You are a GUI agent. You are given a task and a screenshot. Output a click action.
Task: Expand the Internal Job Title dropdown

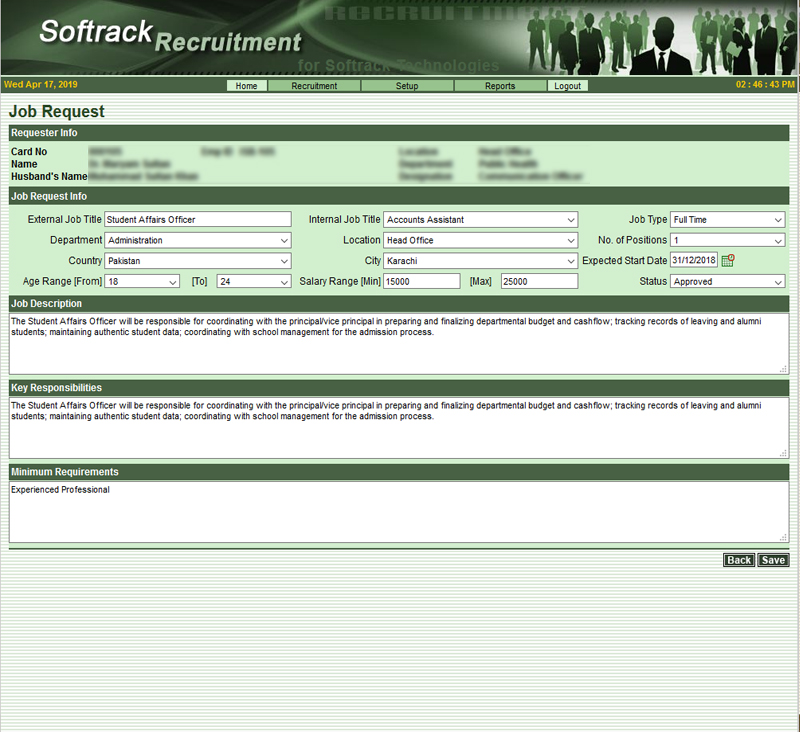480,220
